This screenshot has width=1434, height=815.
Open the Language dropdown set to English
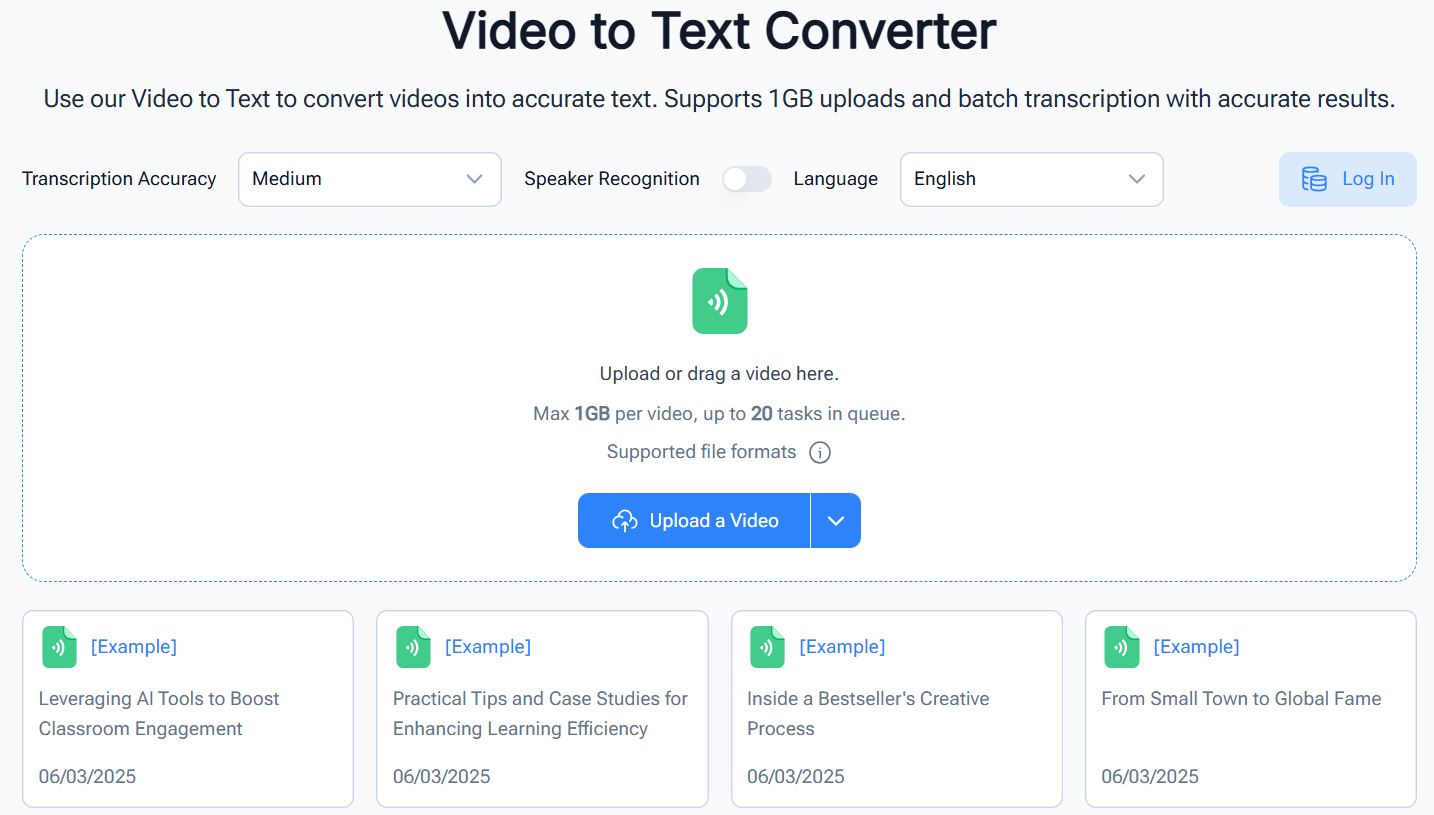[x=1031, y=179]
